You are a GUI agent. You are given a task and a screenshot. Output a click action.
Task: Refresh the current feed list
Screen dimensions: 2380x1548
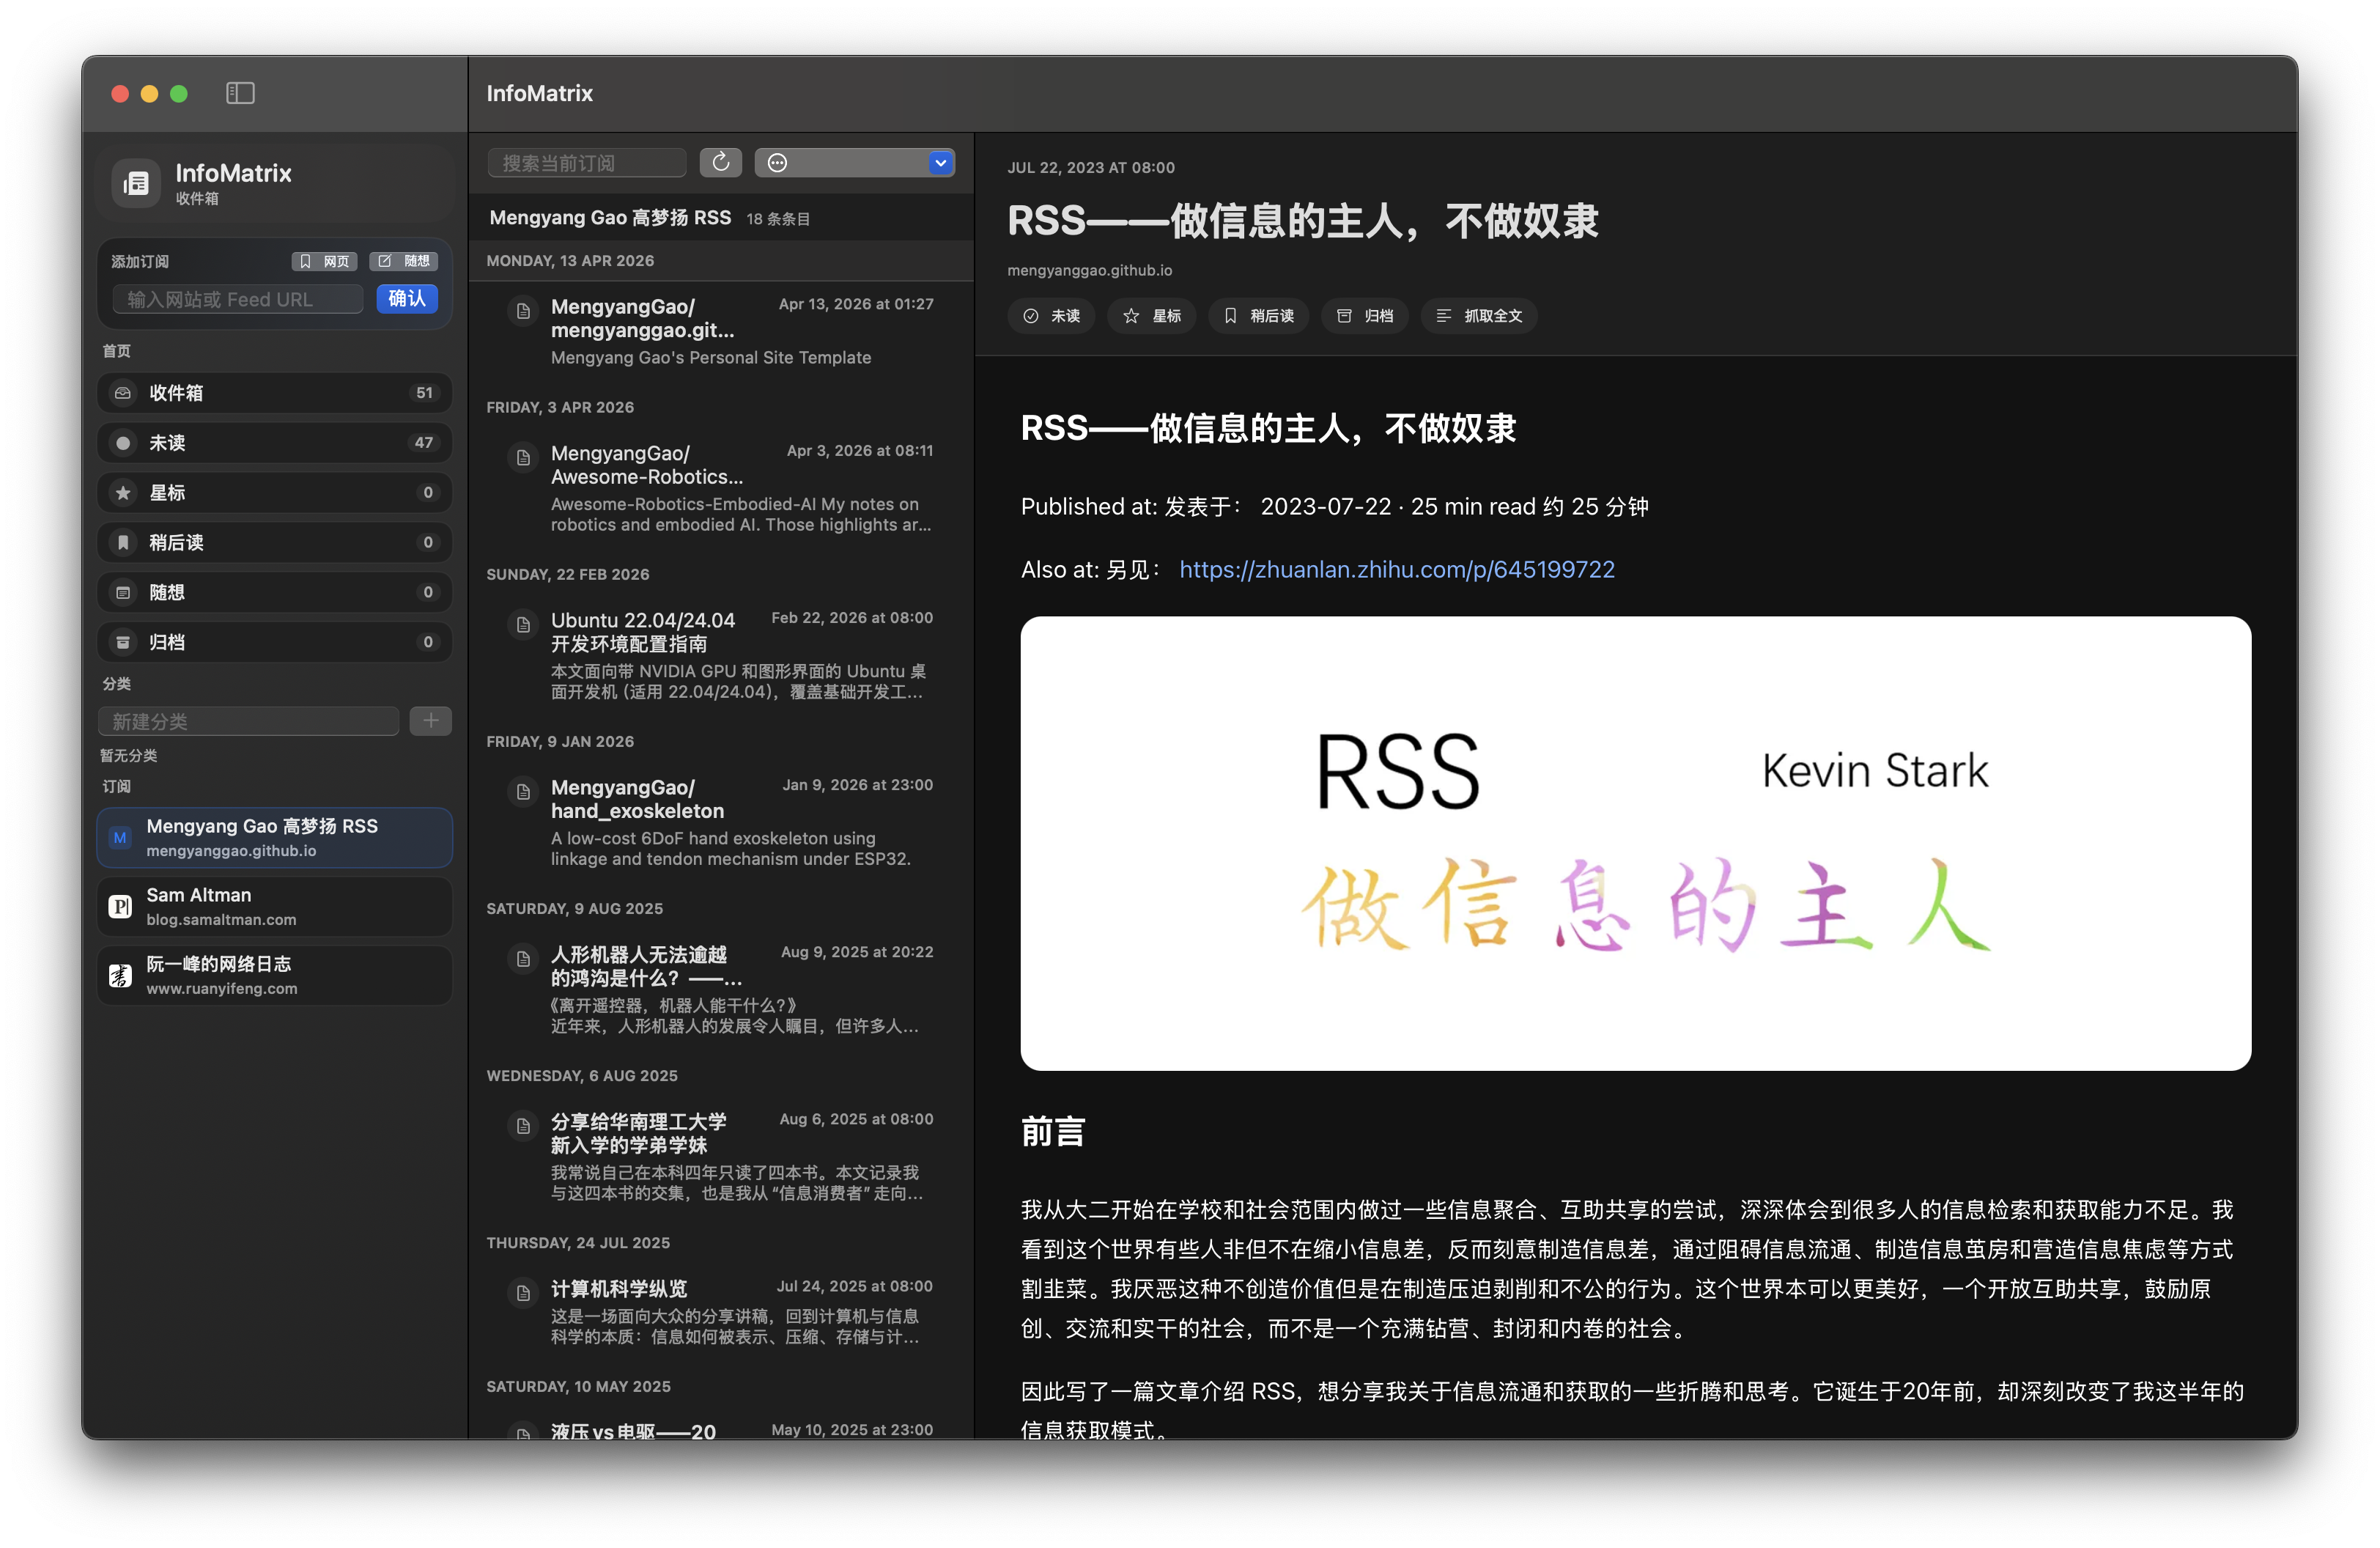pos(720,162)
